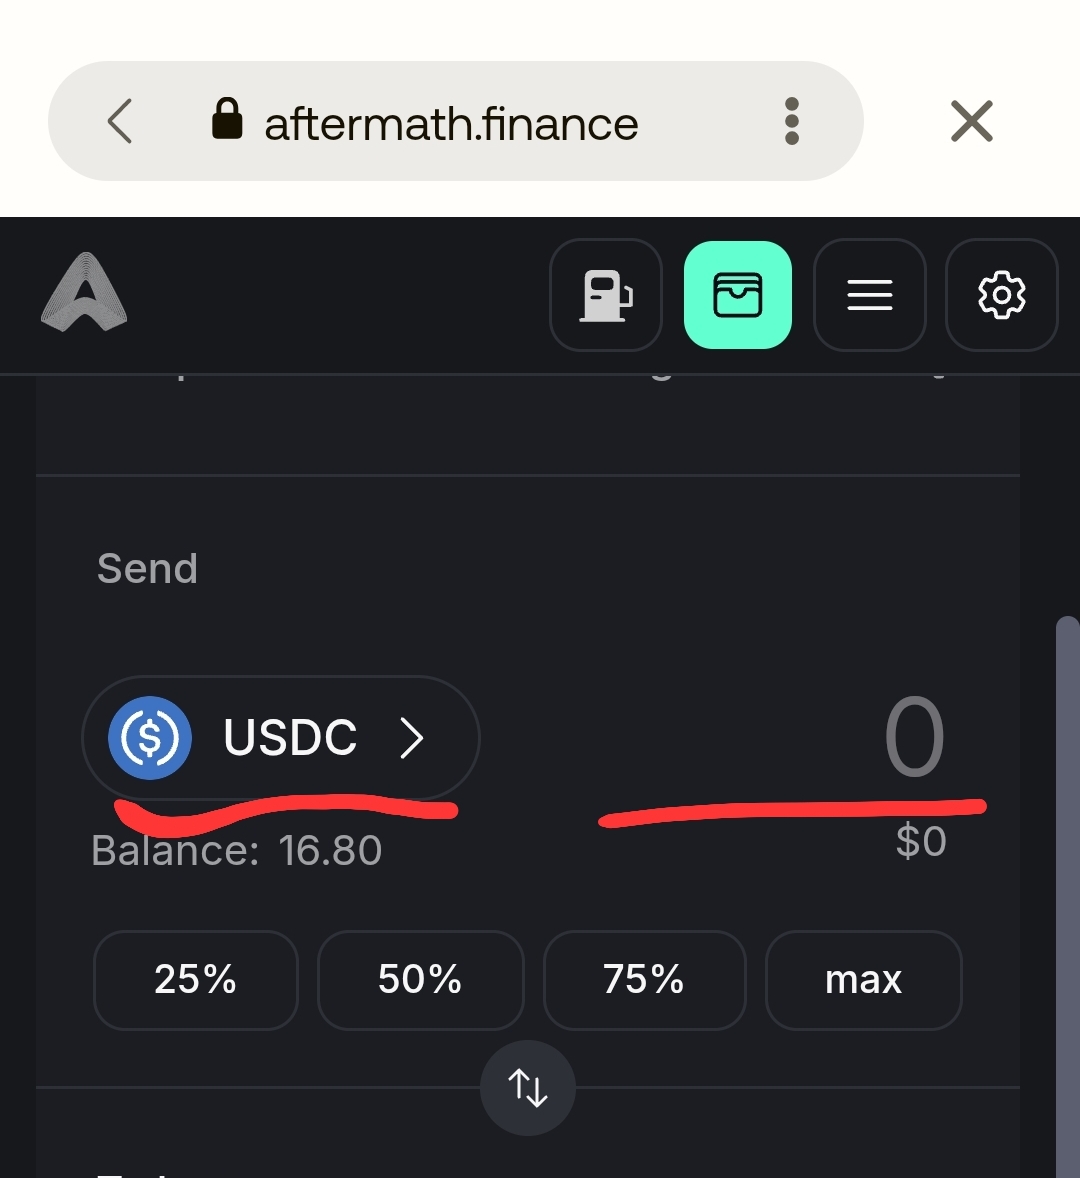Viewport: 1080px width, 1178px height.
Task: Tap the aftermath.finance address bar
Action: pos(451,124)
